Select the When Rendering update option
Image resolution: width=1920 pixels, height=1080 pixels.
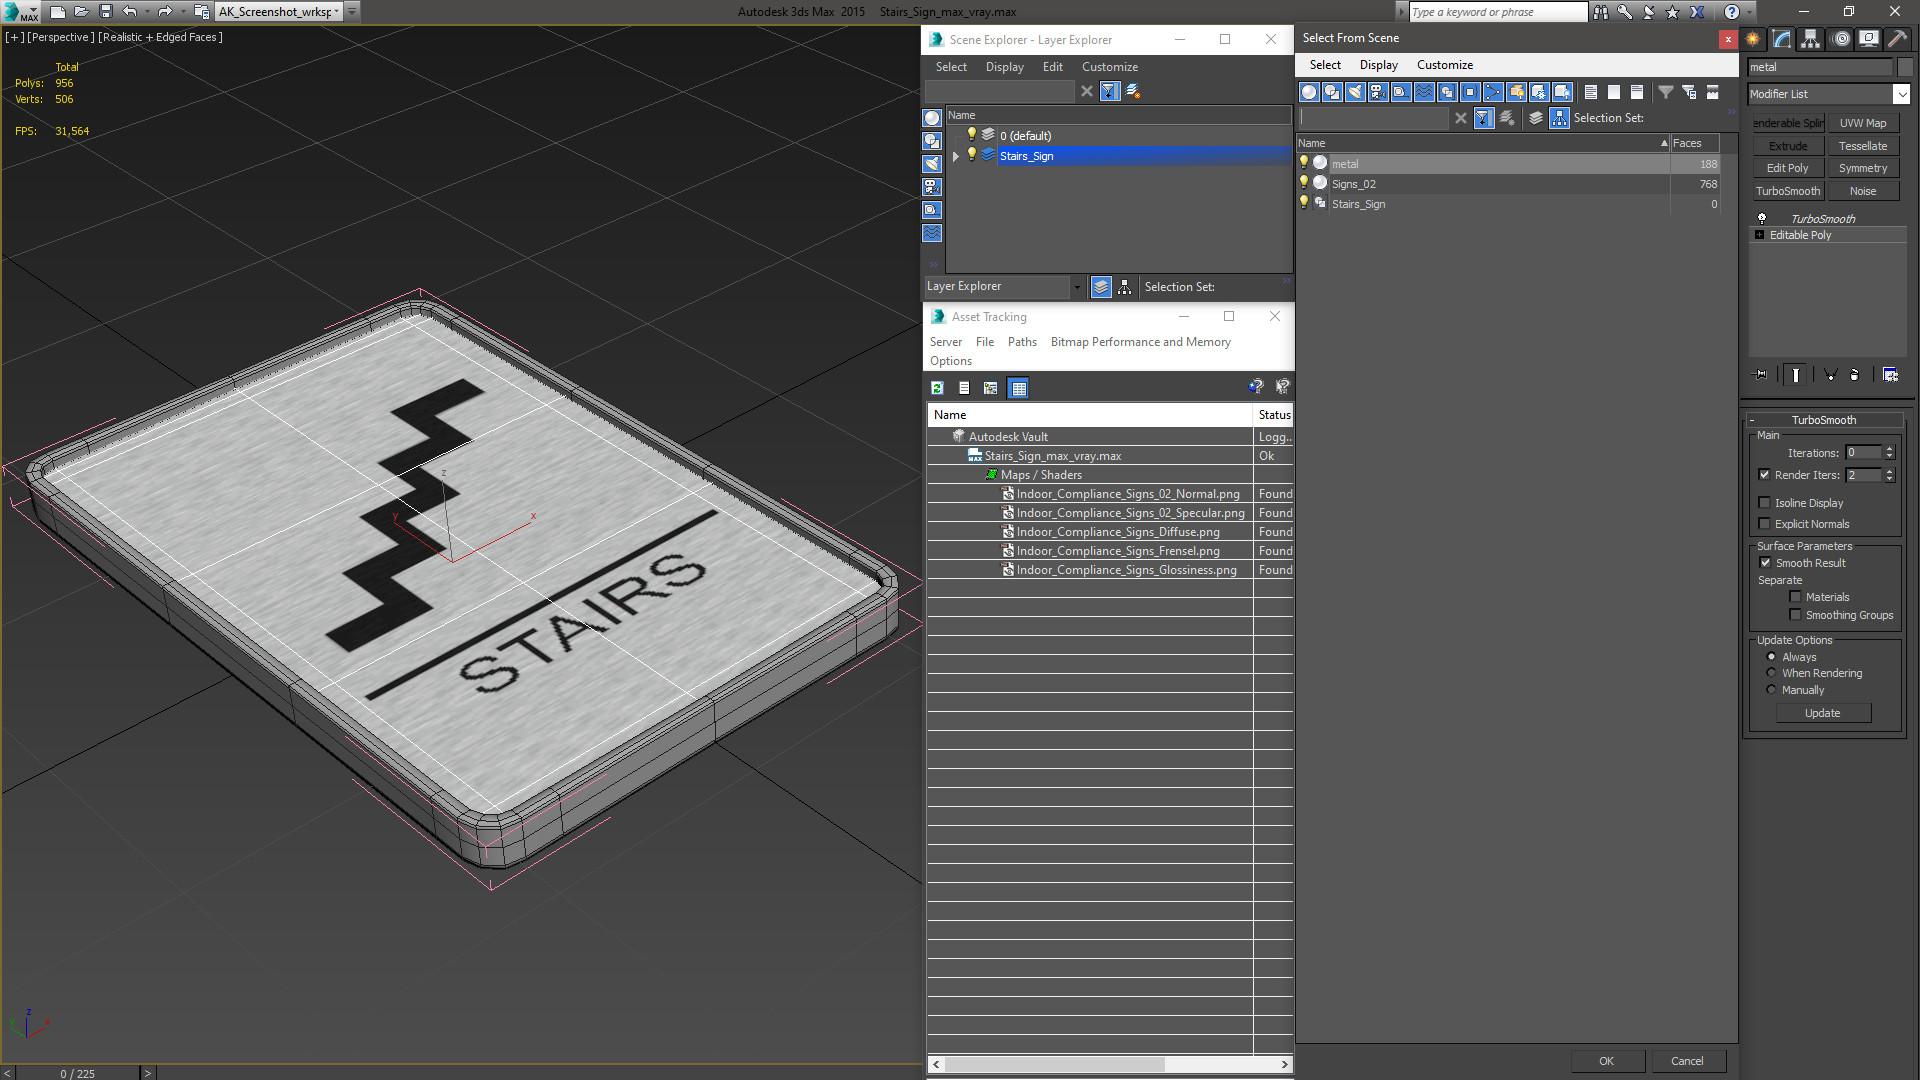[x=1771, y=673]
